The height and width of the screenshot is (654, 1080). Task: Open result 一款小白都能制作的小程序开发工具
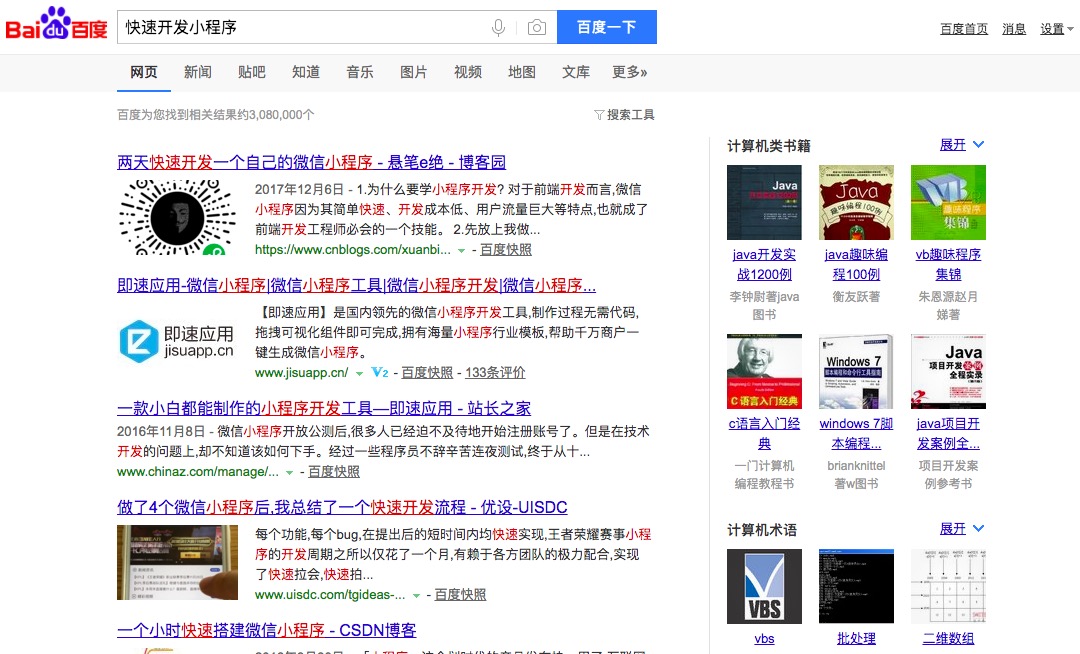point(324,408)
